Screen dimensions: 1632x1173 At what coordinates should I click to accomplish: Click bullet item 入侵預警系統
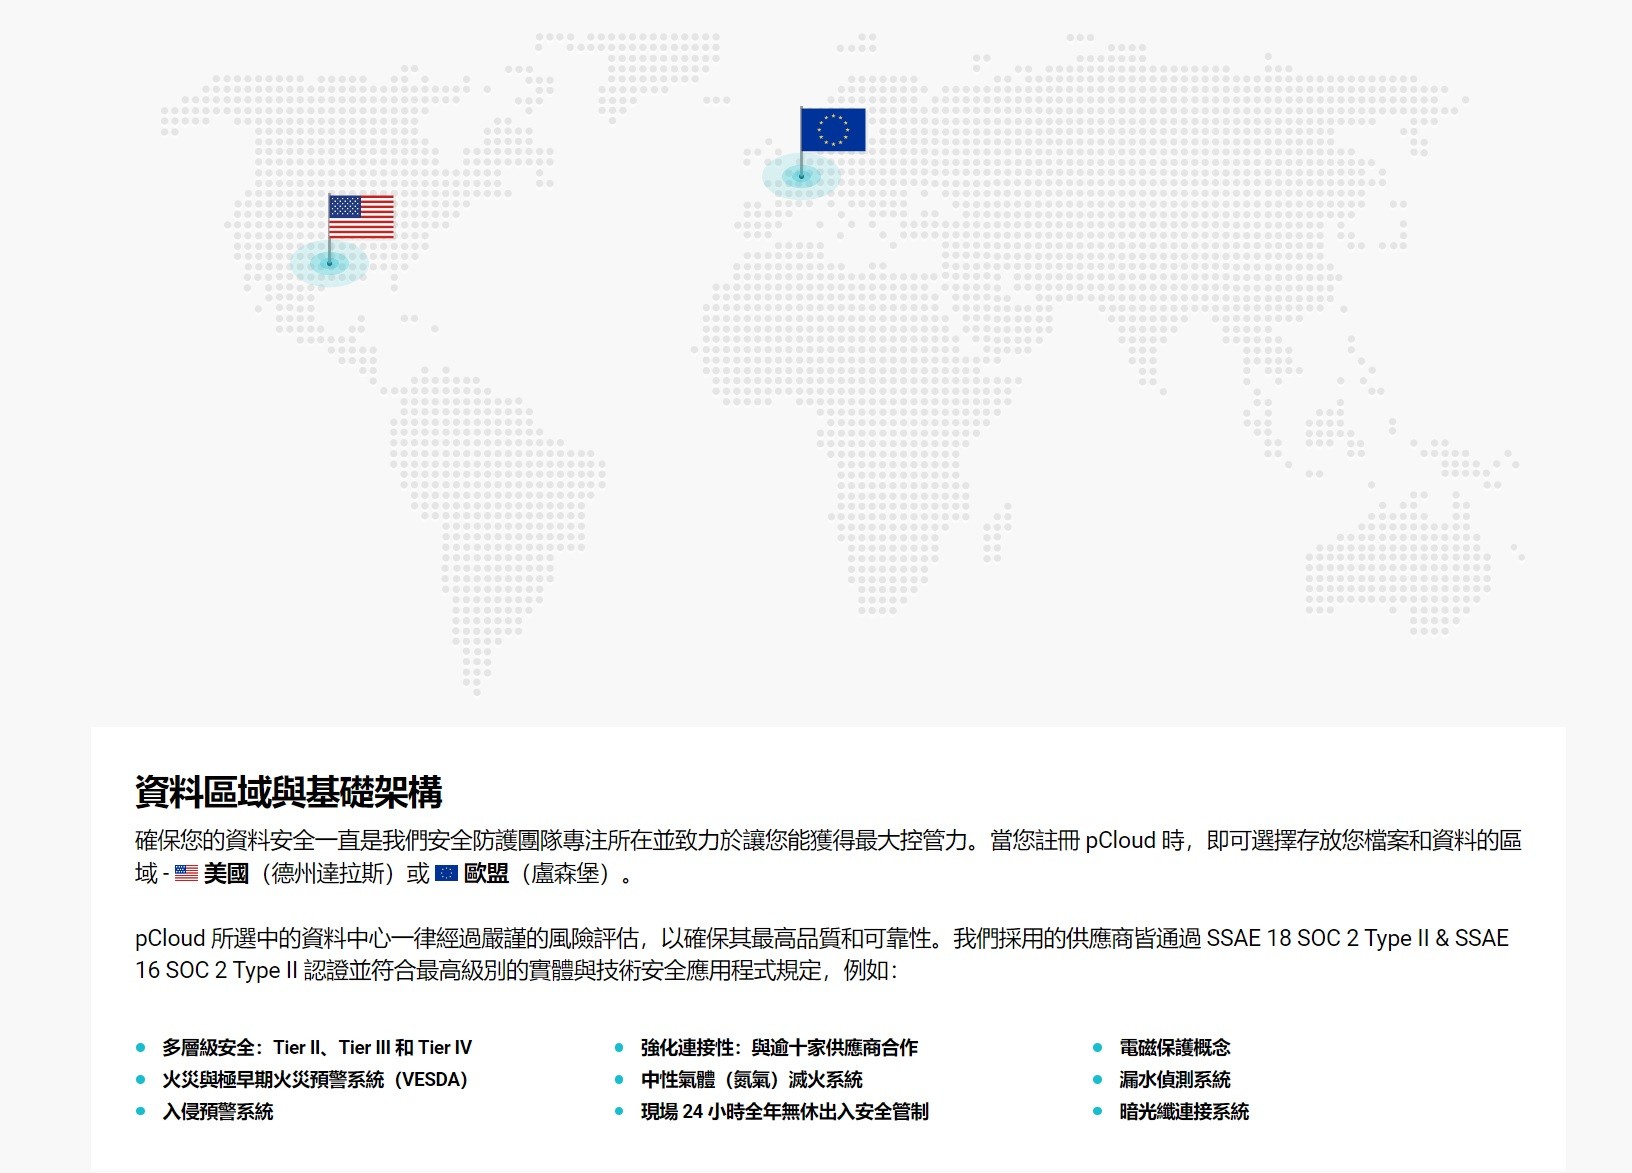tap(218, 1112)
